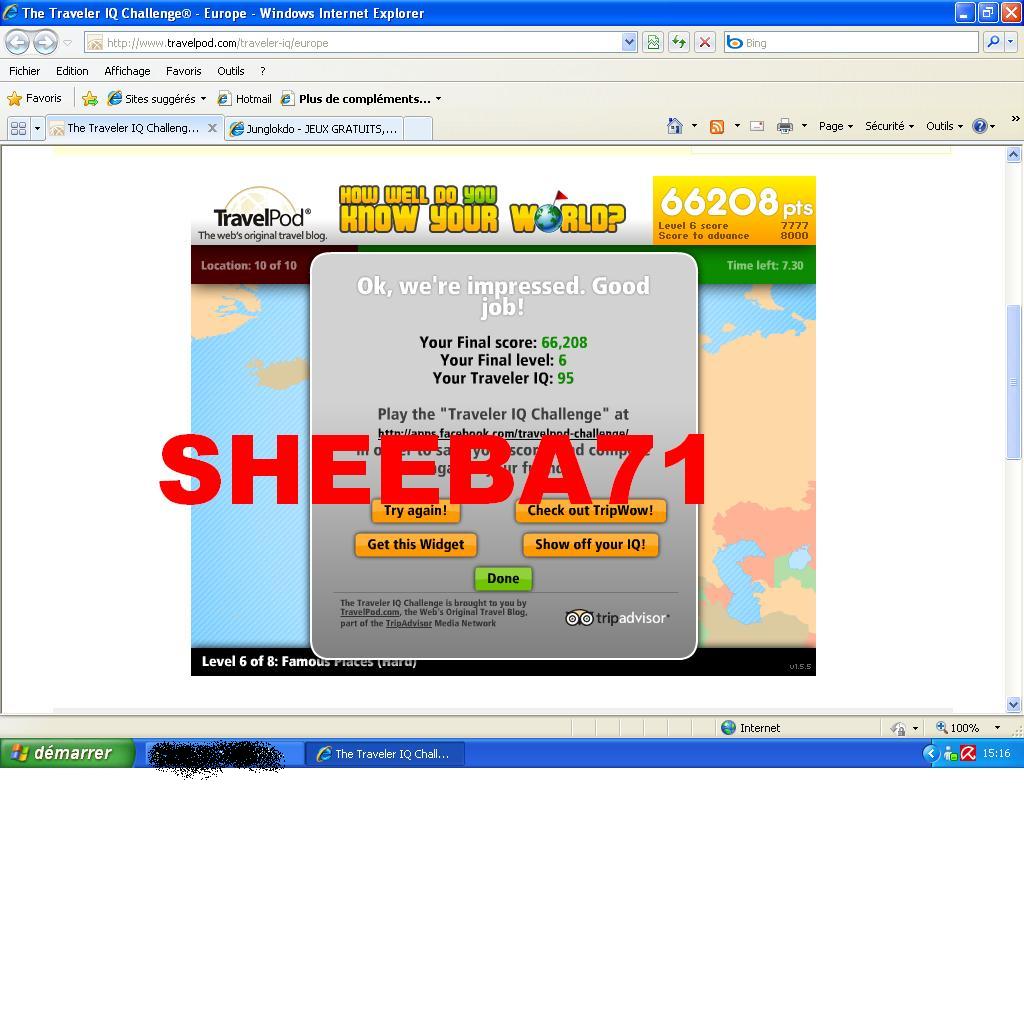Screen dimensions: 1024x1028
Task: Click the page scrollbar up arrow
Action: (x=1014, y=155)
